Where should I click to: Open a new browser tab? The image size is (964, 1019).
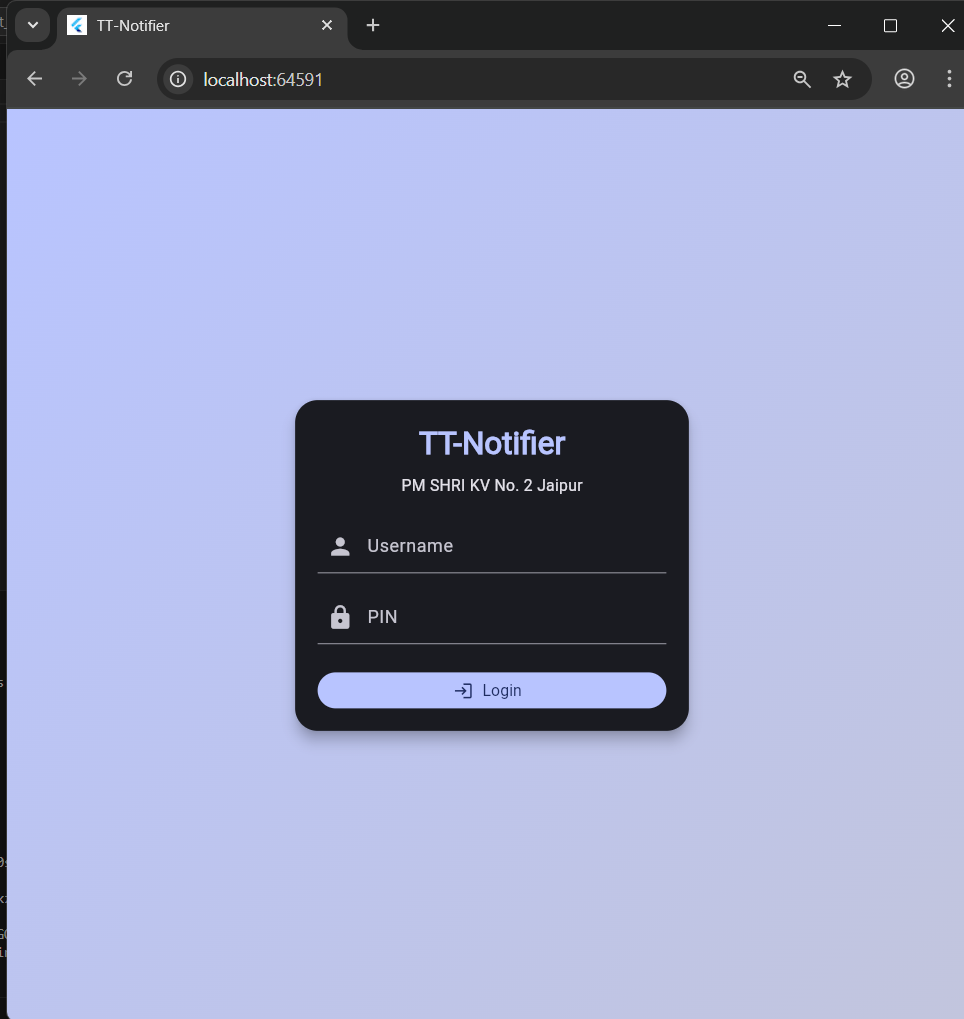pos(373,26)
